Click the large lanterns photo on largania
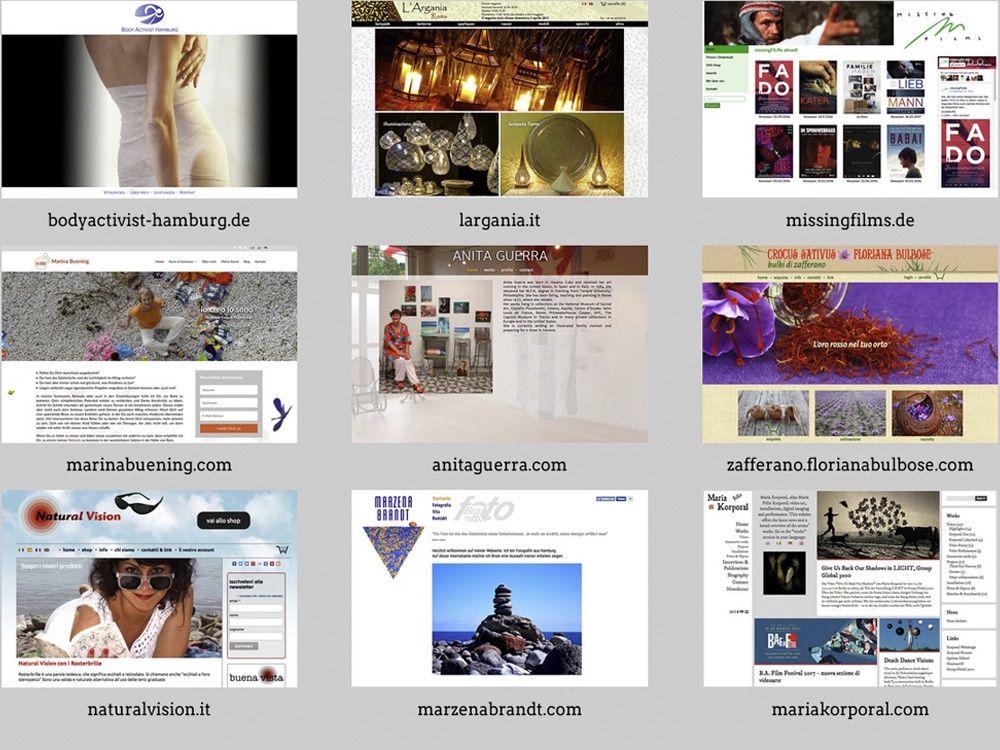This screenshot has height=750, width=1000. coord(499,70)
